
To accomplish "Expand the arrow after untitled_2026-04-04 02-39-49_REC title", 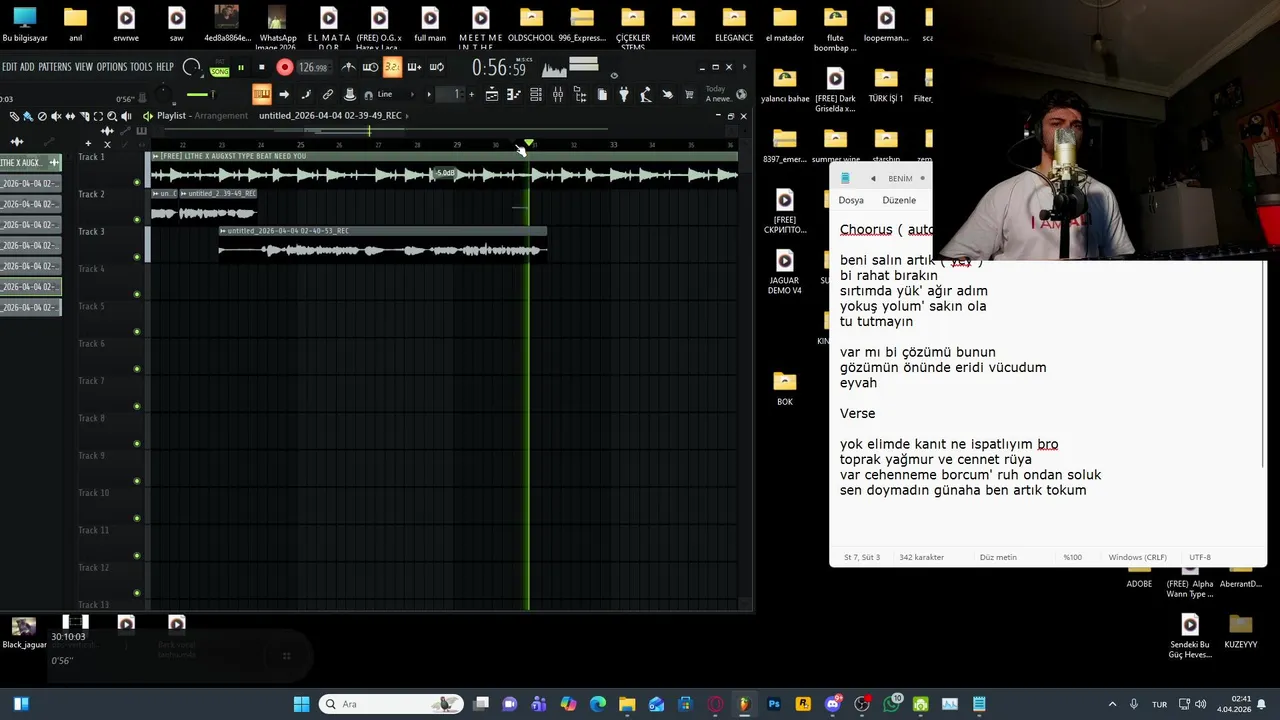I will 408,116.
